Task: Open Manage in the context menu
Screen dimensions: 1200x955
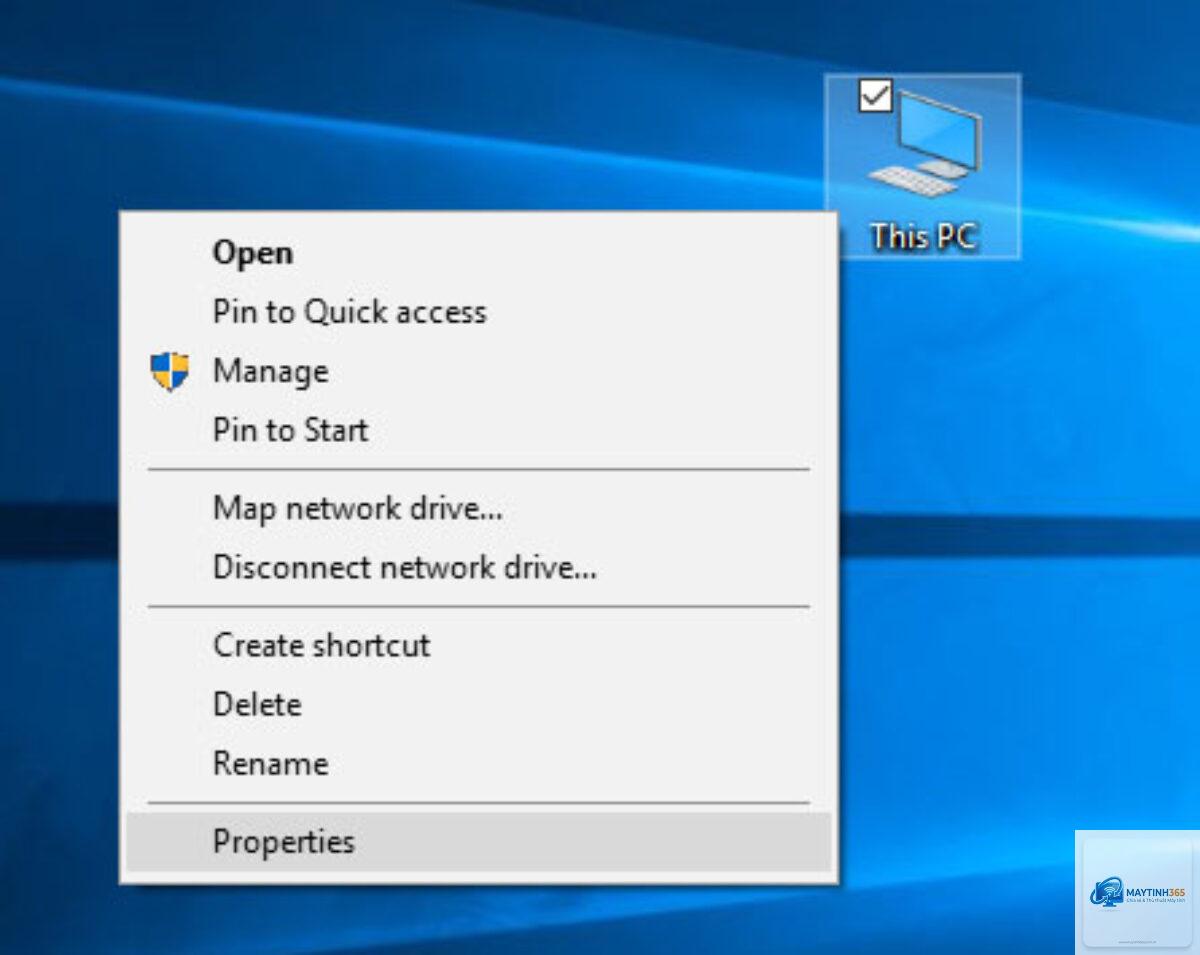Action: point(479,371)
